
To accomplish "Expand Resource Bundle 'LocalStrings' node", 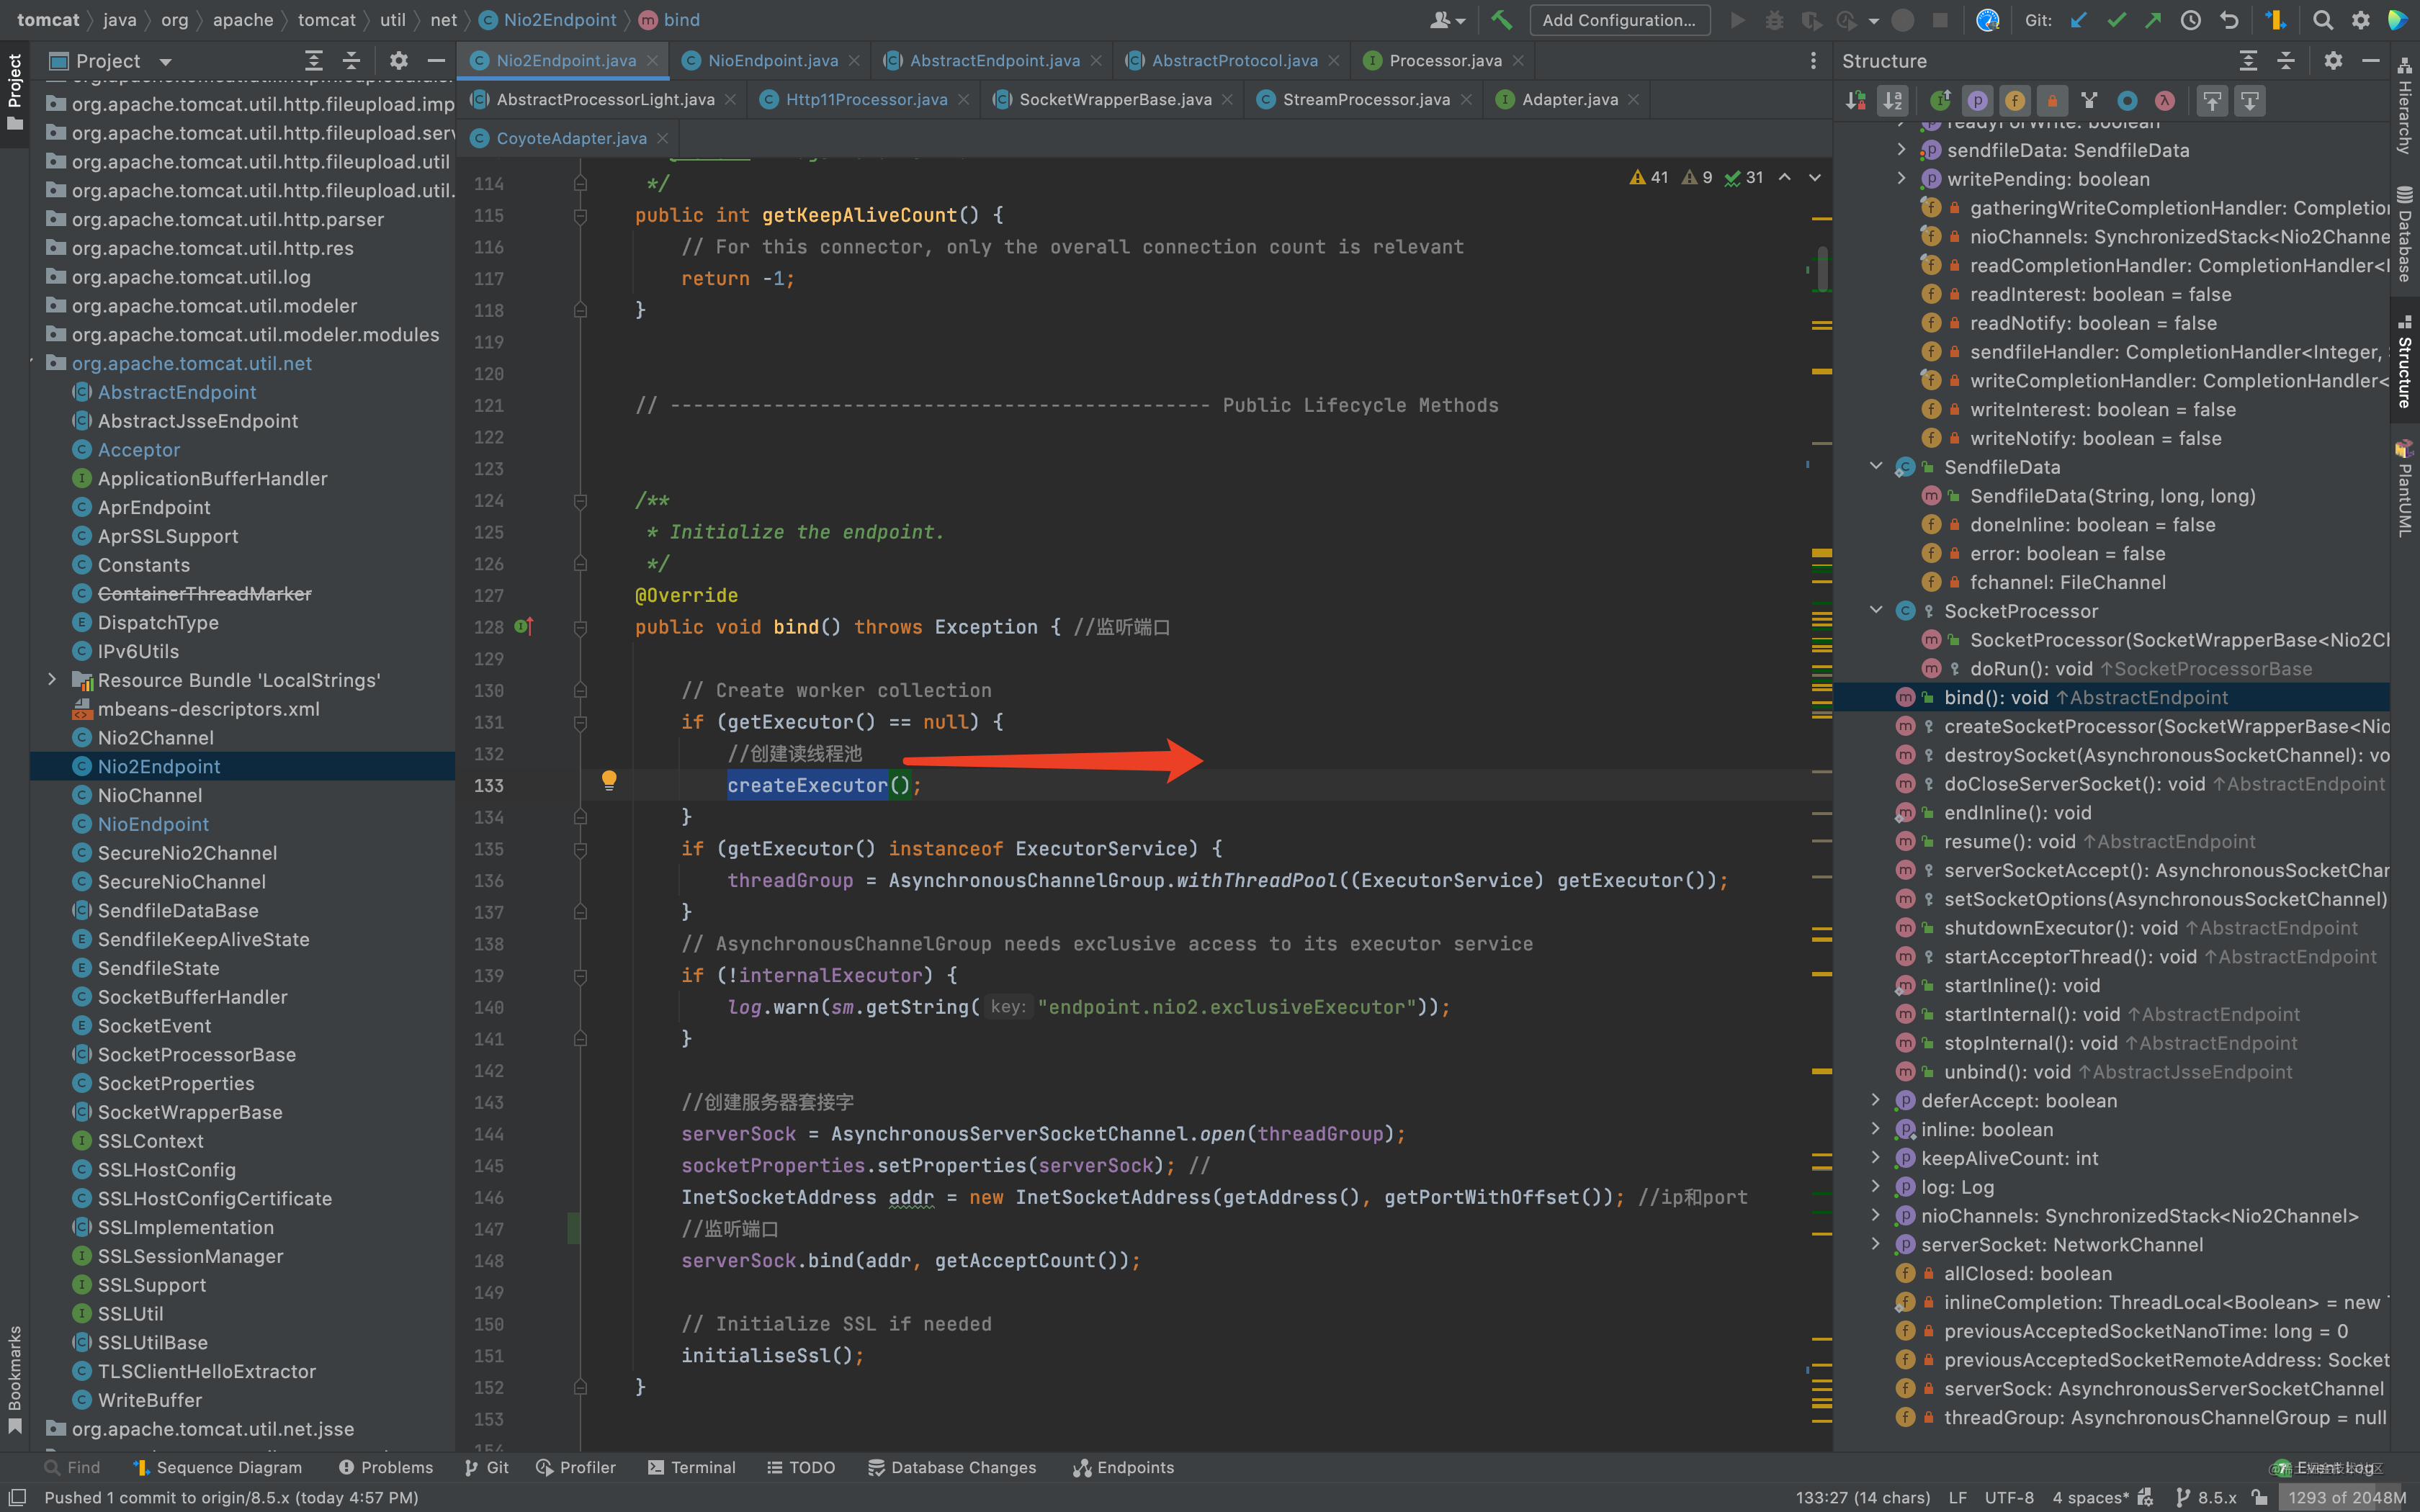I will (52, 680).
